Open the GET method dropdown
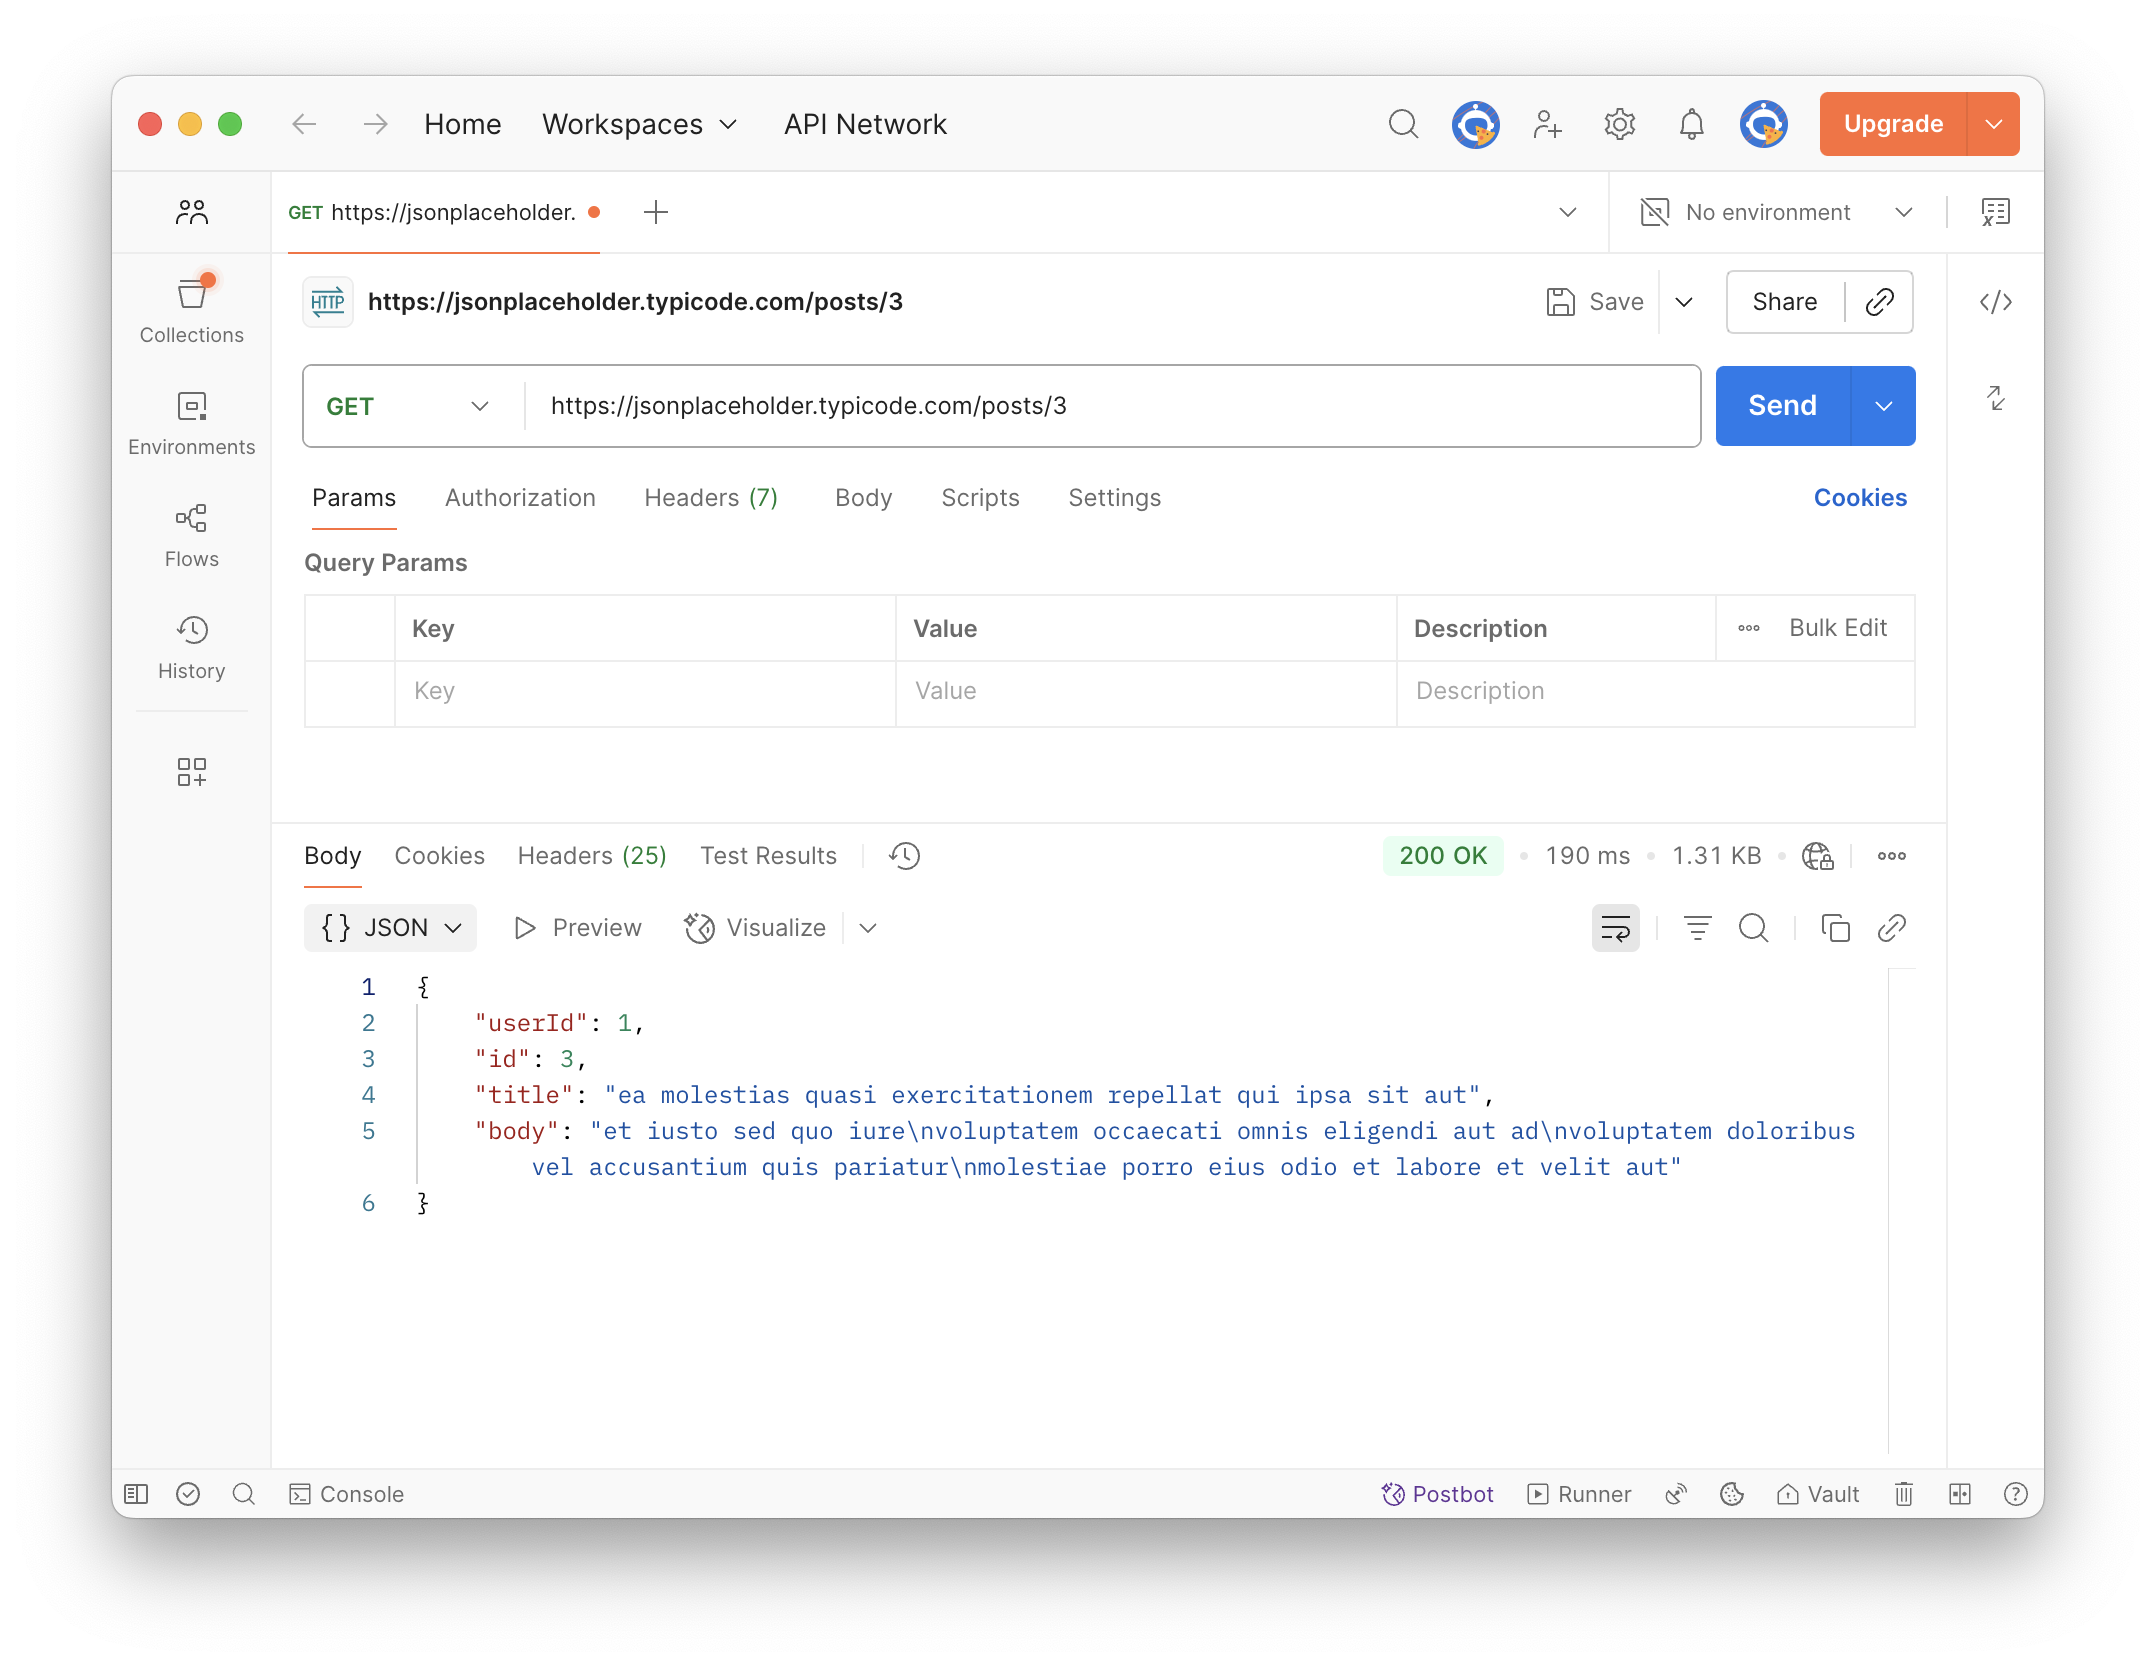 [408, 406]
